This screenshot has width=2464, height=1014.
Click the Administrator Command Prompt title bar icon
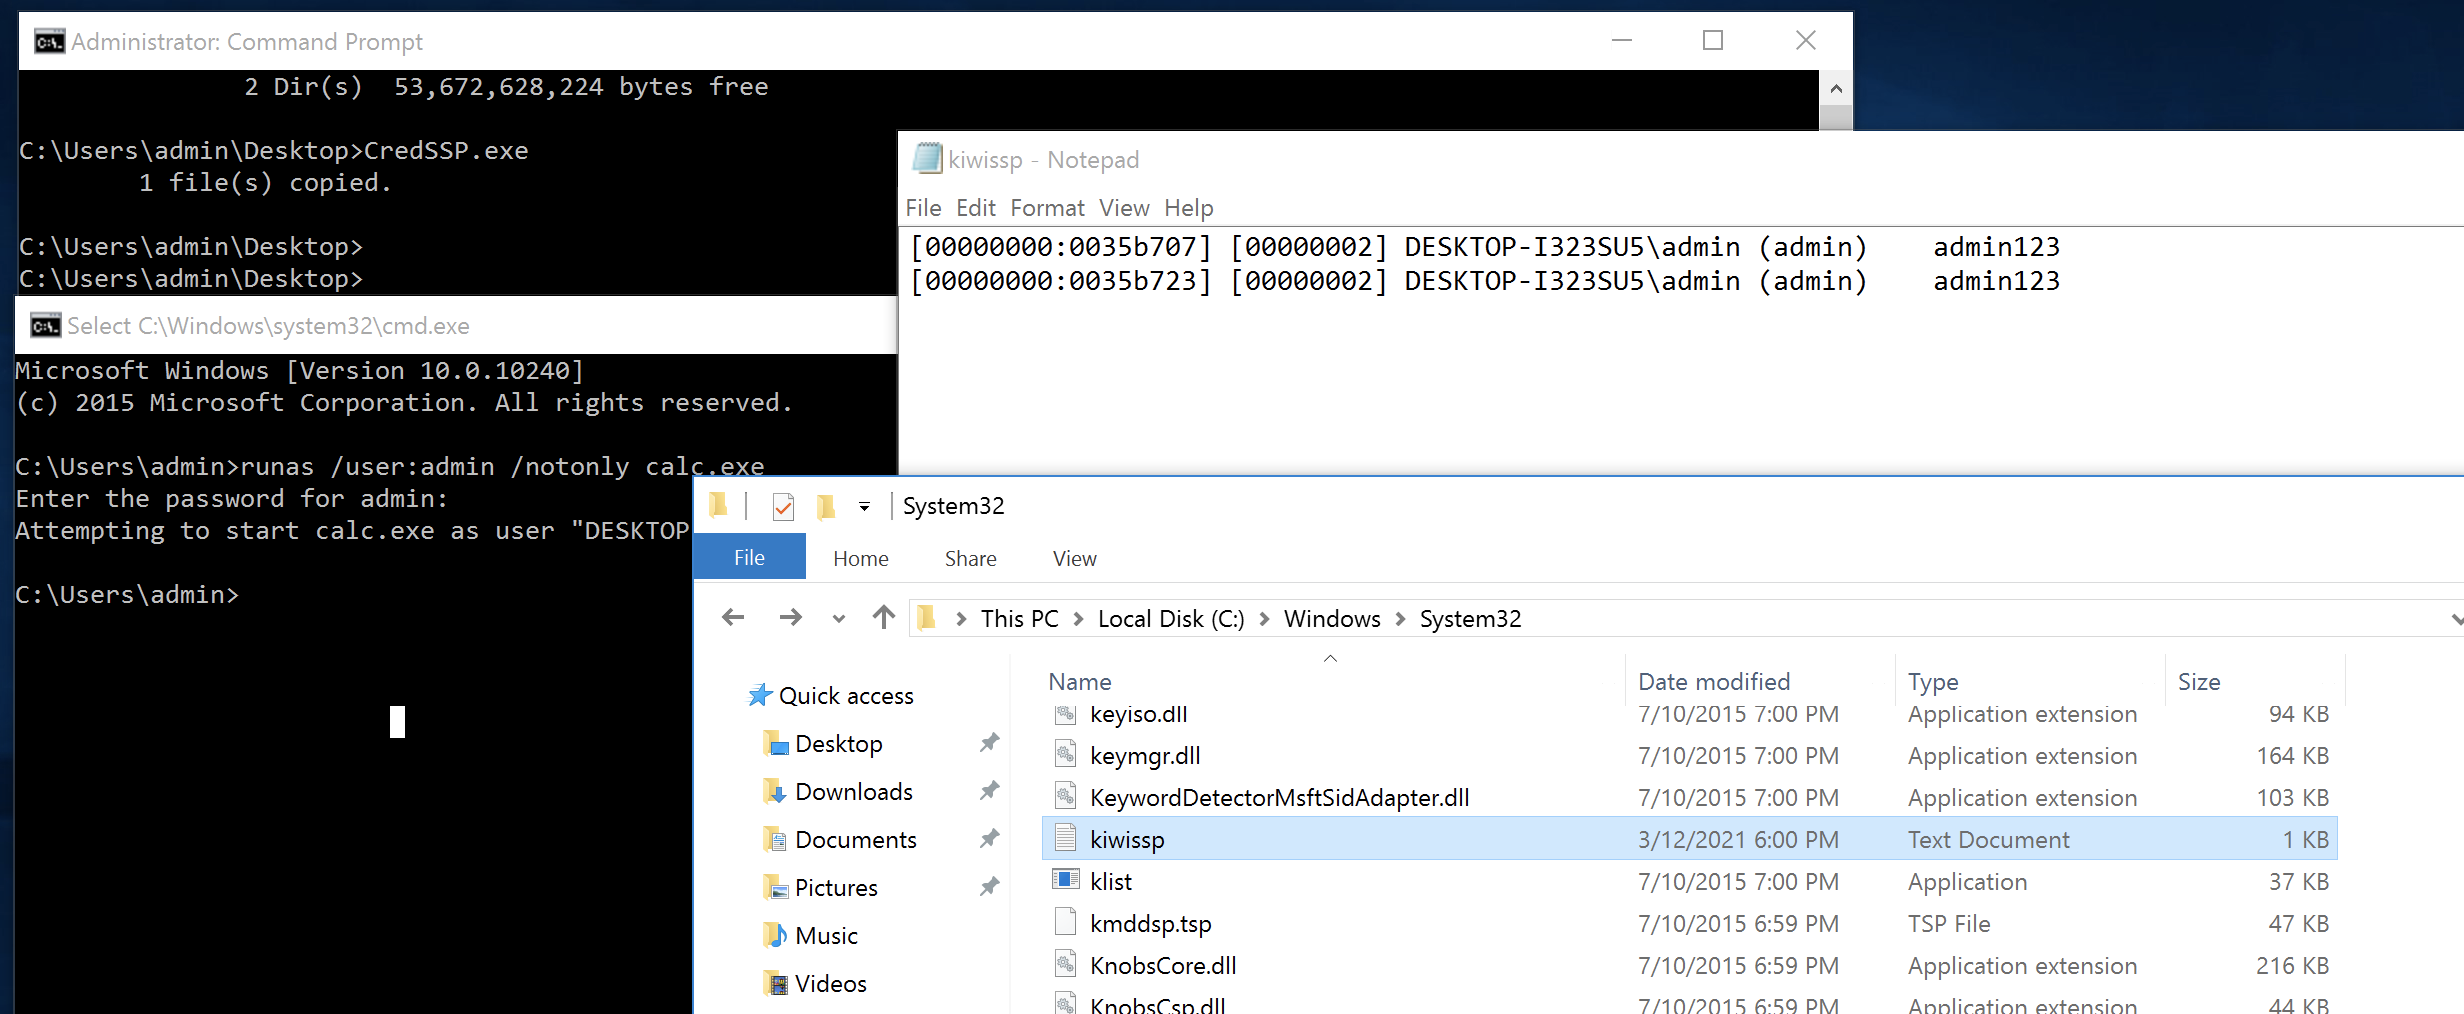(x=49, y=41)
